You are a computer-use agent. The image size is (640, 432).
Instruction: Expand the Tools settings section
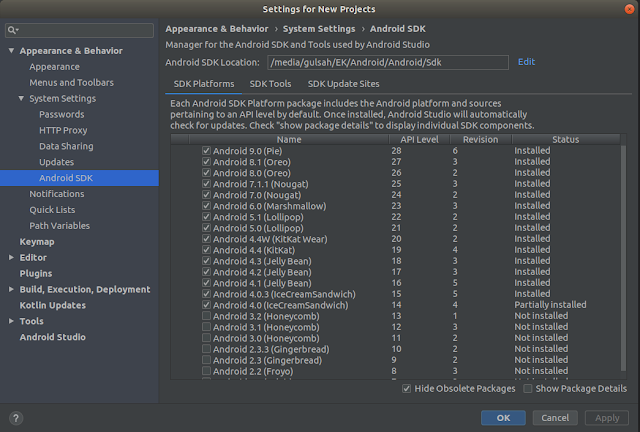pyautogui.click(x=11, y=321)
